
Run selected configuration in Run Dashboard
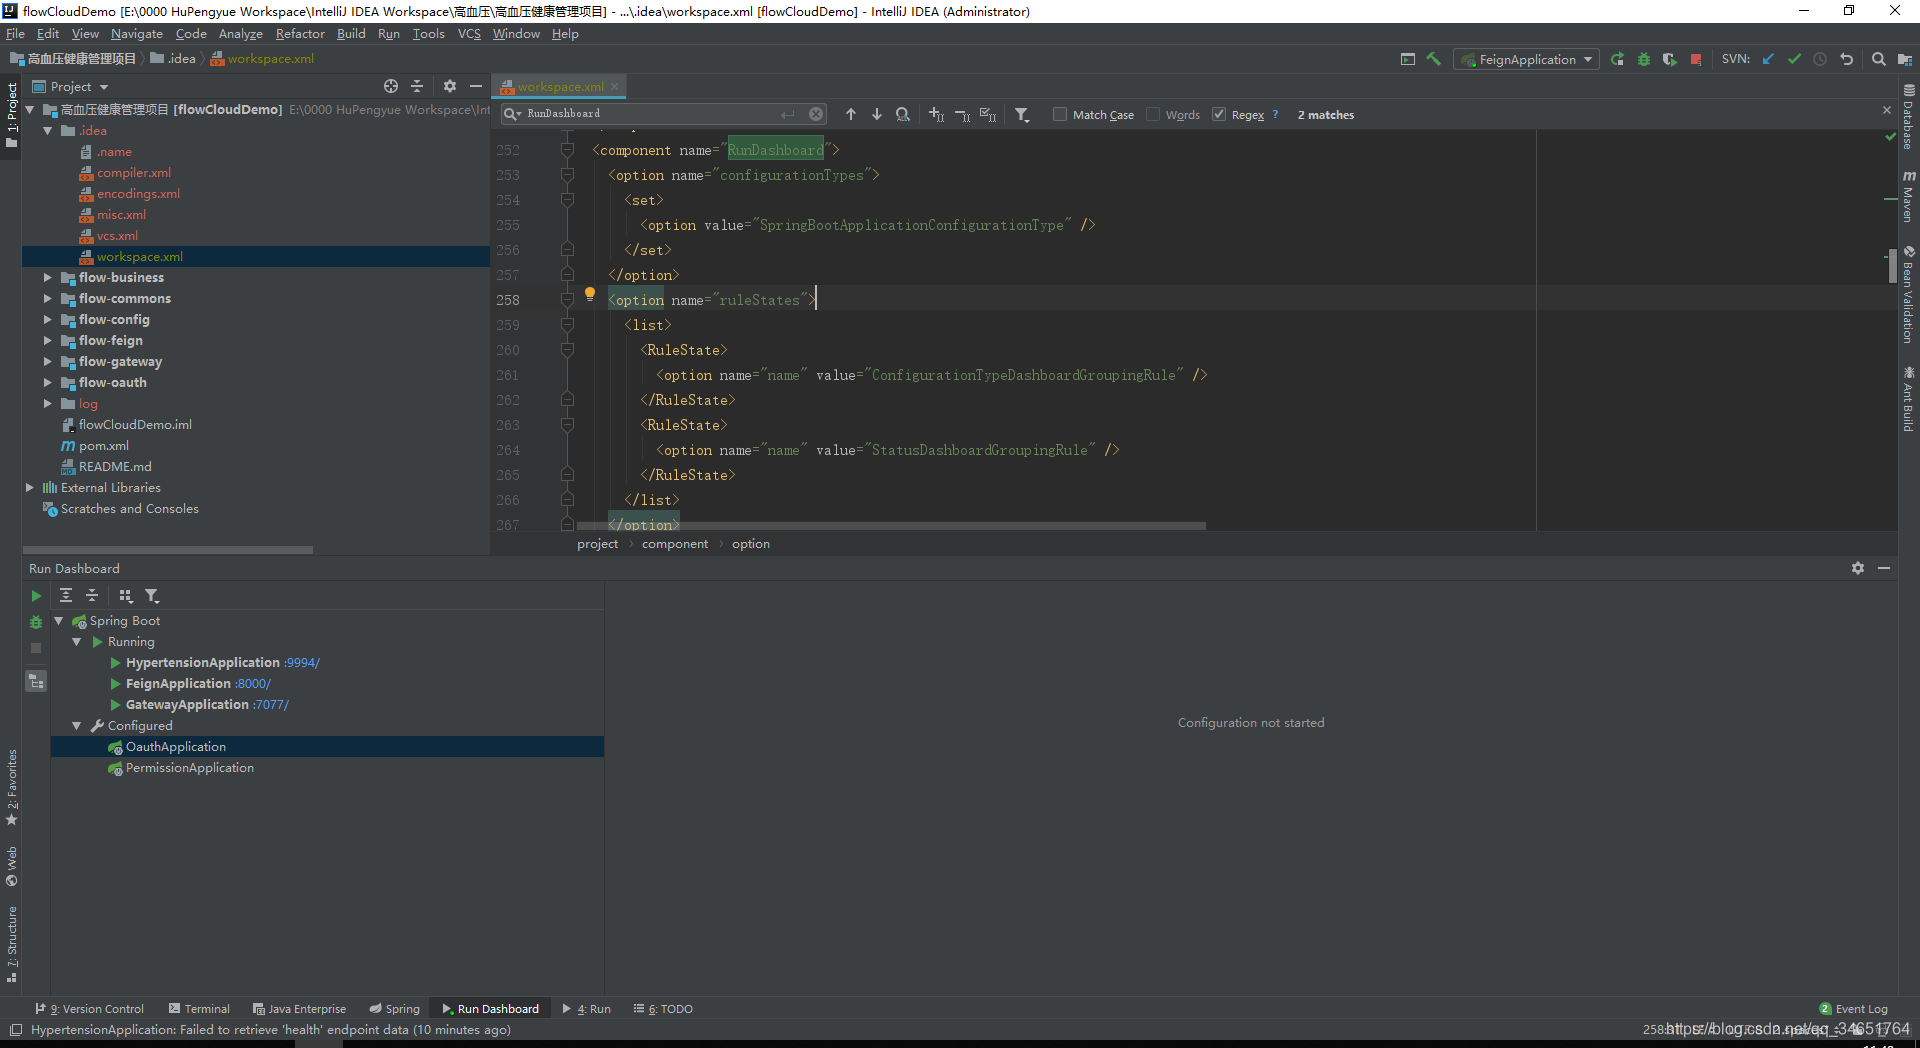tap(36, 595)
